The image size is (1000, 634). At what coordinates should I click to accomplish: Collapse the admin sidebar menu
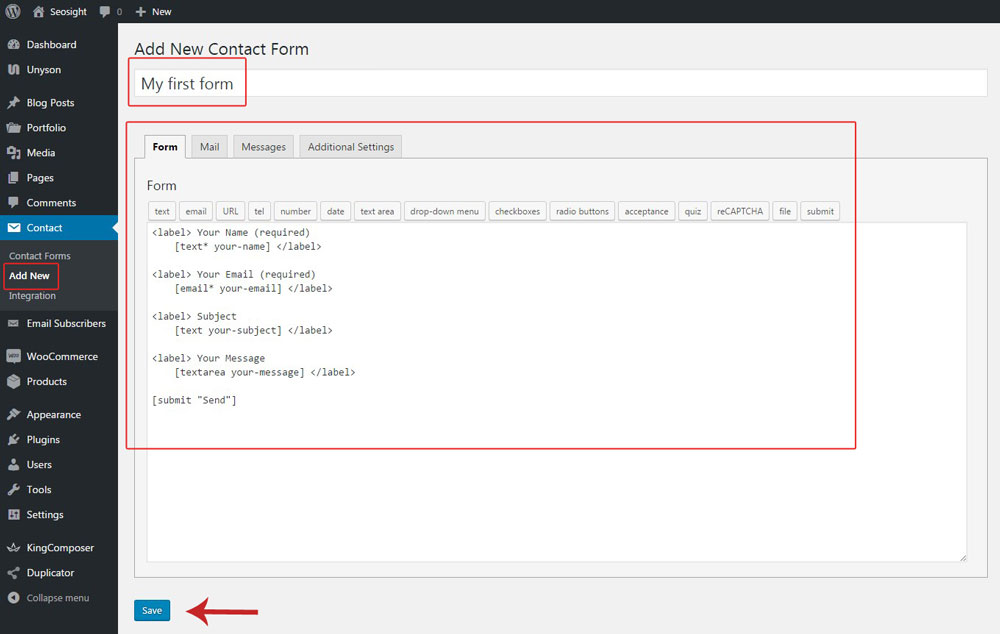tap(57, 598)
